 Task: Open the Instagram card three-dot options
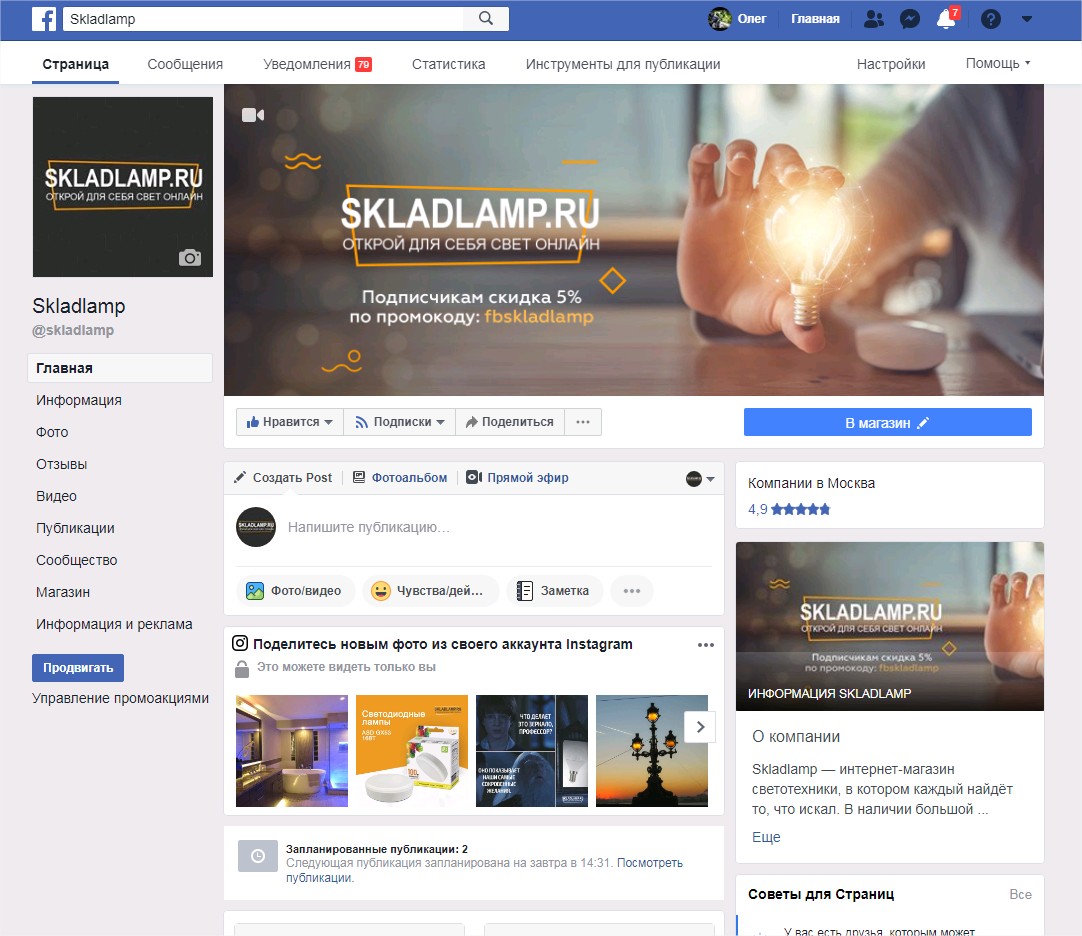pos(705,645)
